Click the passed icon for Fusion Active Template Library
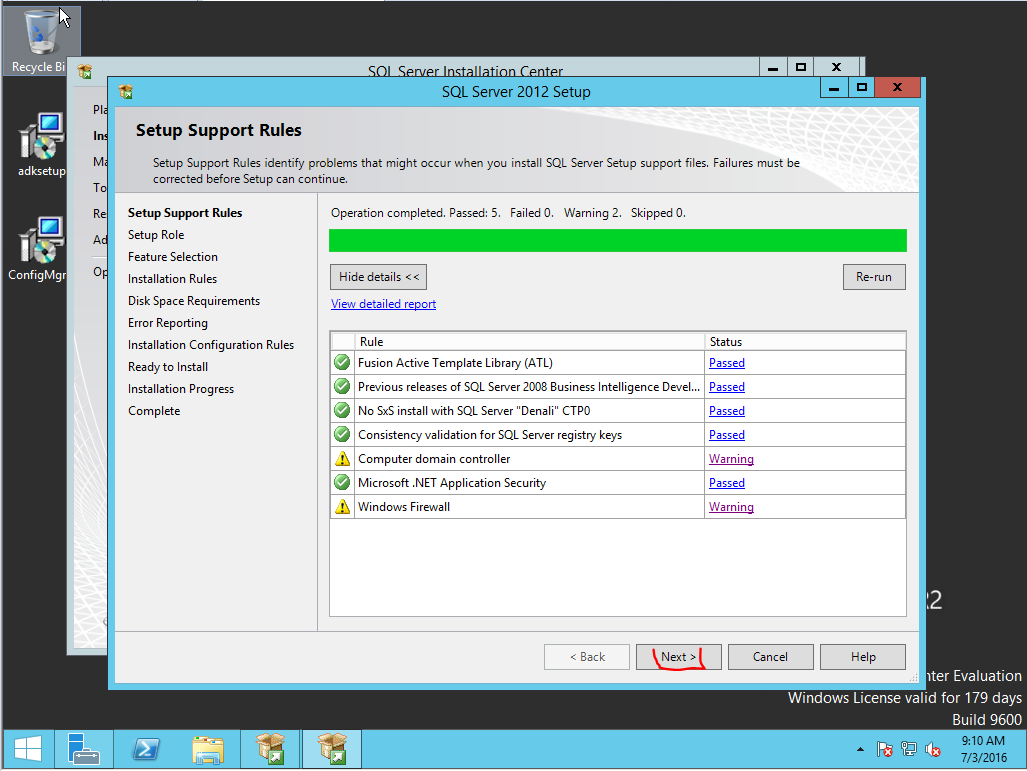1027x771 pixels. [x=342, y=362]
